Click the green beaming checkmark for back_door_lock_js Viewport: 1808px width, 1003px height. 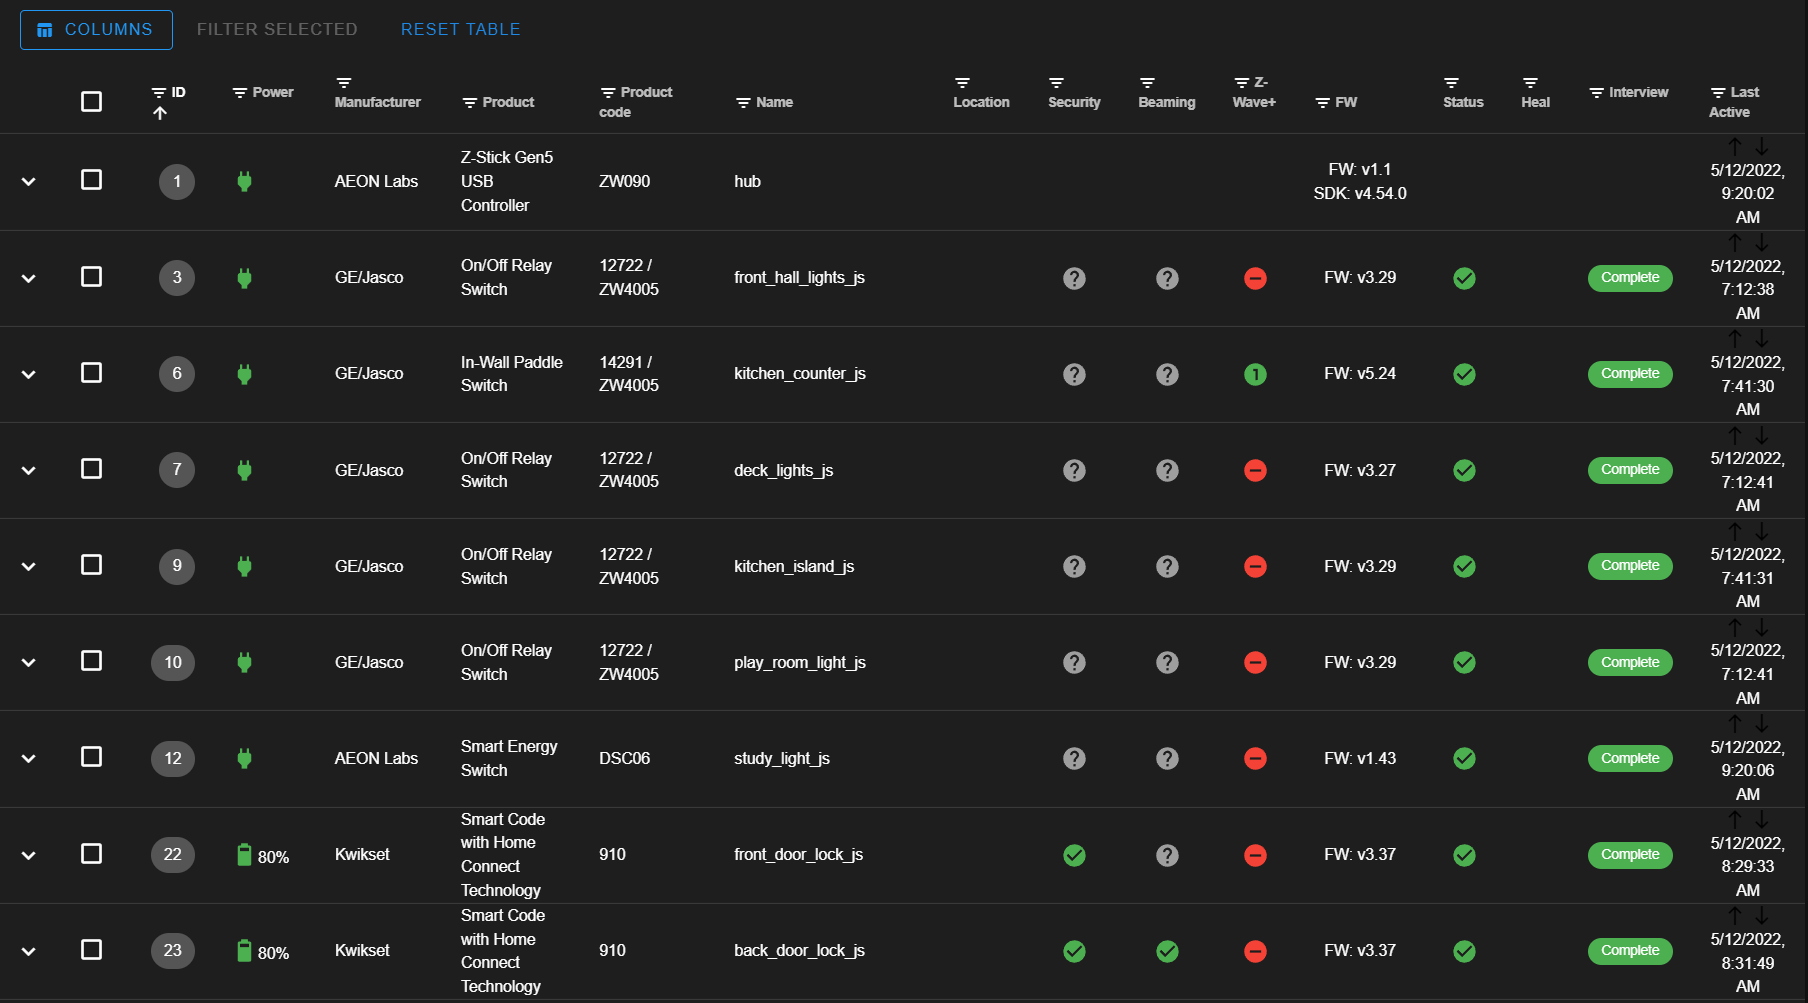pyautogui.click(x=1167, y=951)
